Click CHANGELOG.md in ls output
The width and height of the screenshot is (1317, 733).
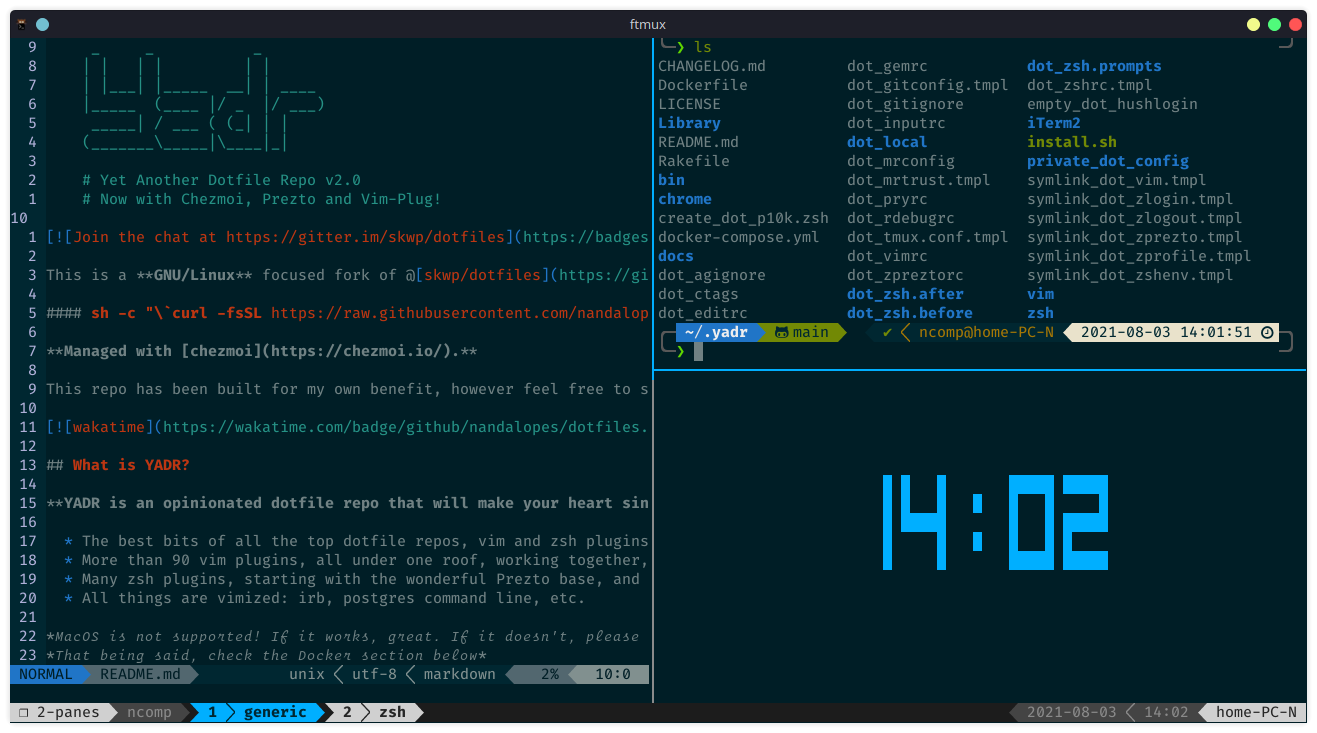712,66
